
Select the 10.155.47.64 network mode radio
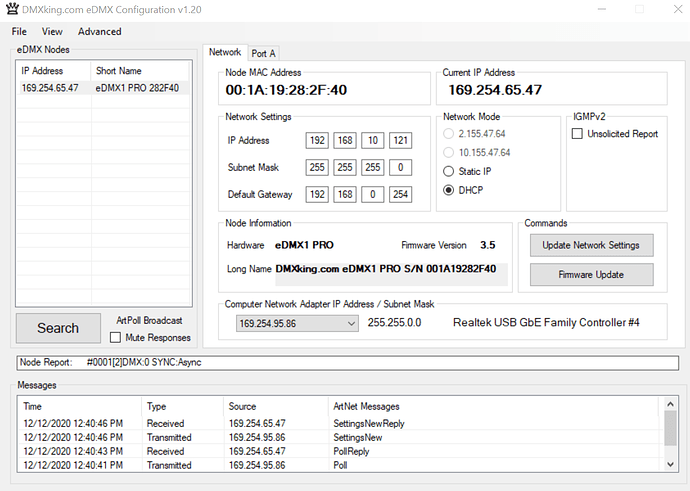point(448,153)
